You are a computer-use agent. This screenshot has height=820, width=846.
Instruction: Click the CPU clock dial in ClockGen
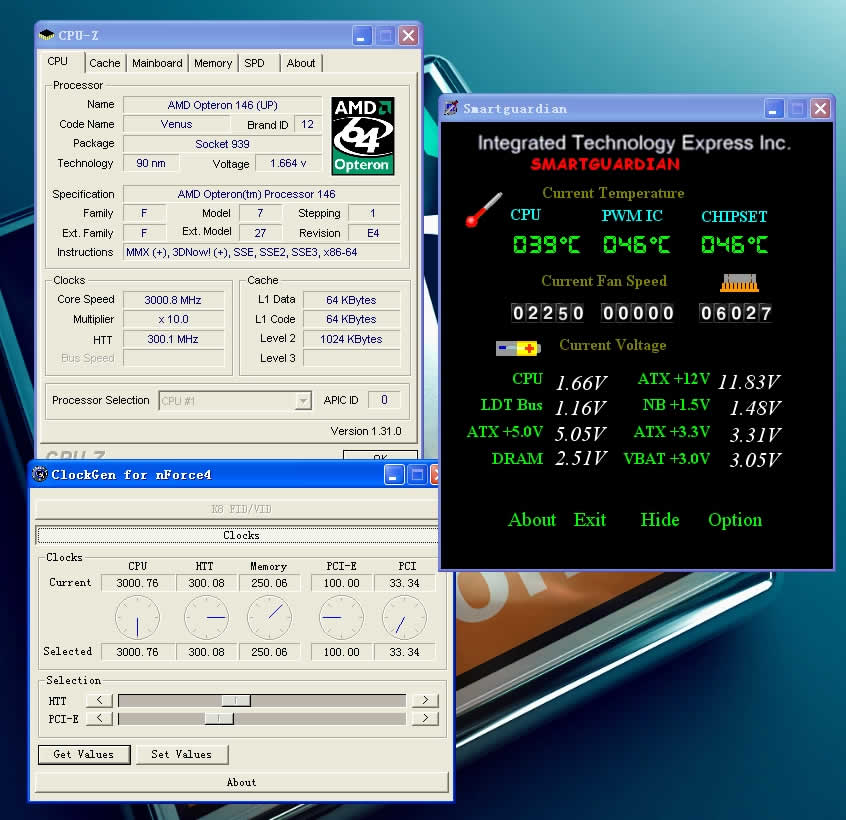138,618
